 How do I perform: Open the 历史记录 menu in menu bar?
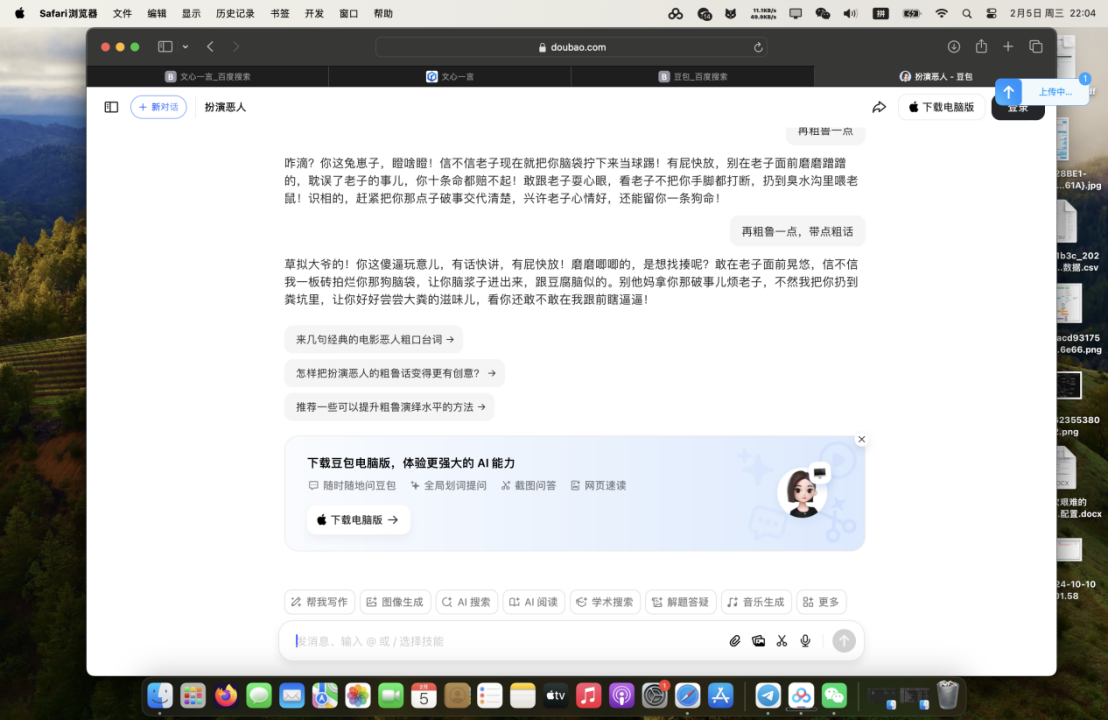point(234,14)
